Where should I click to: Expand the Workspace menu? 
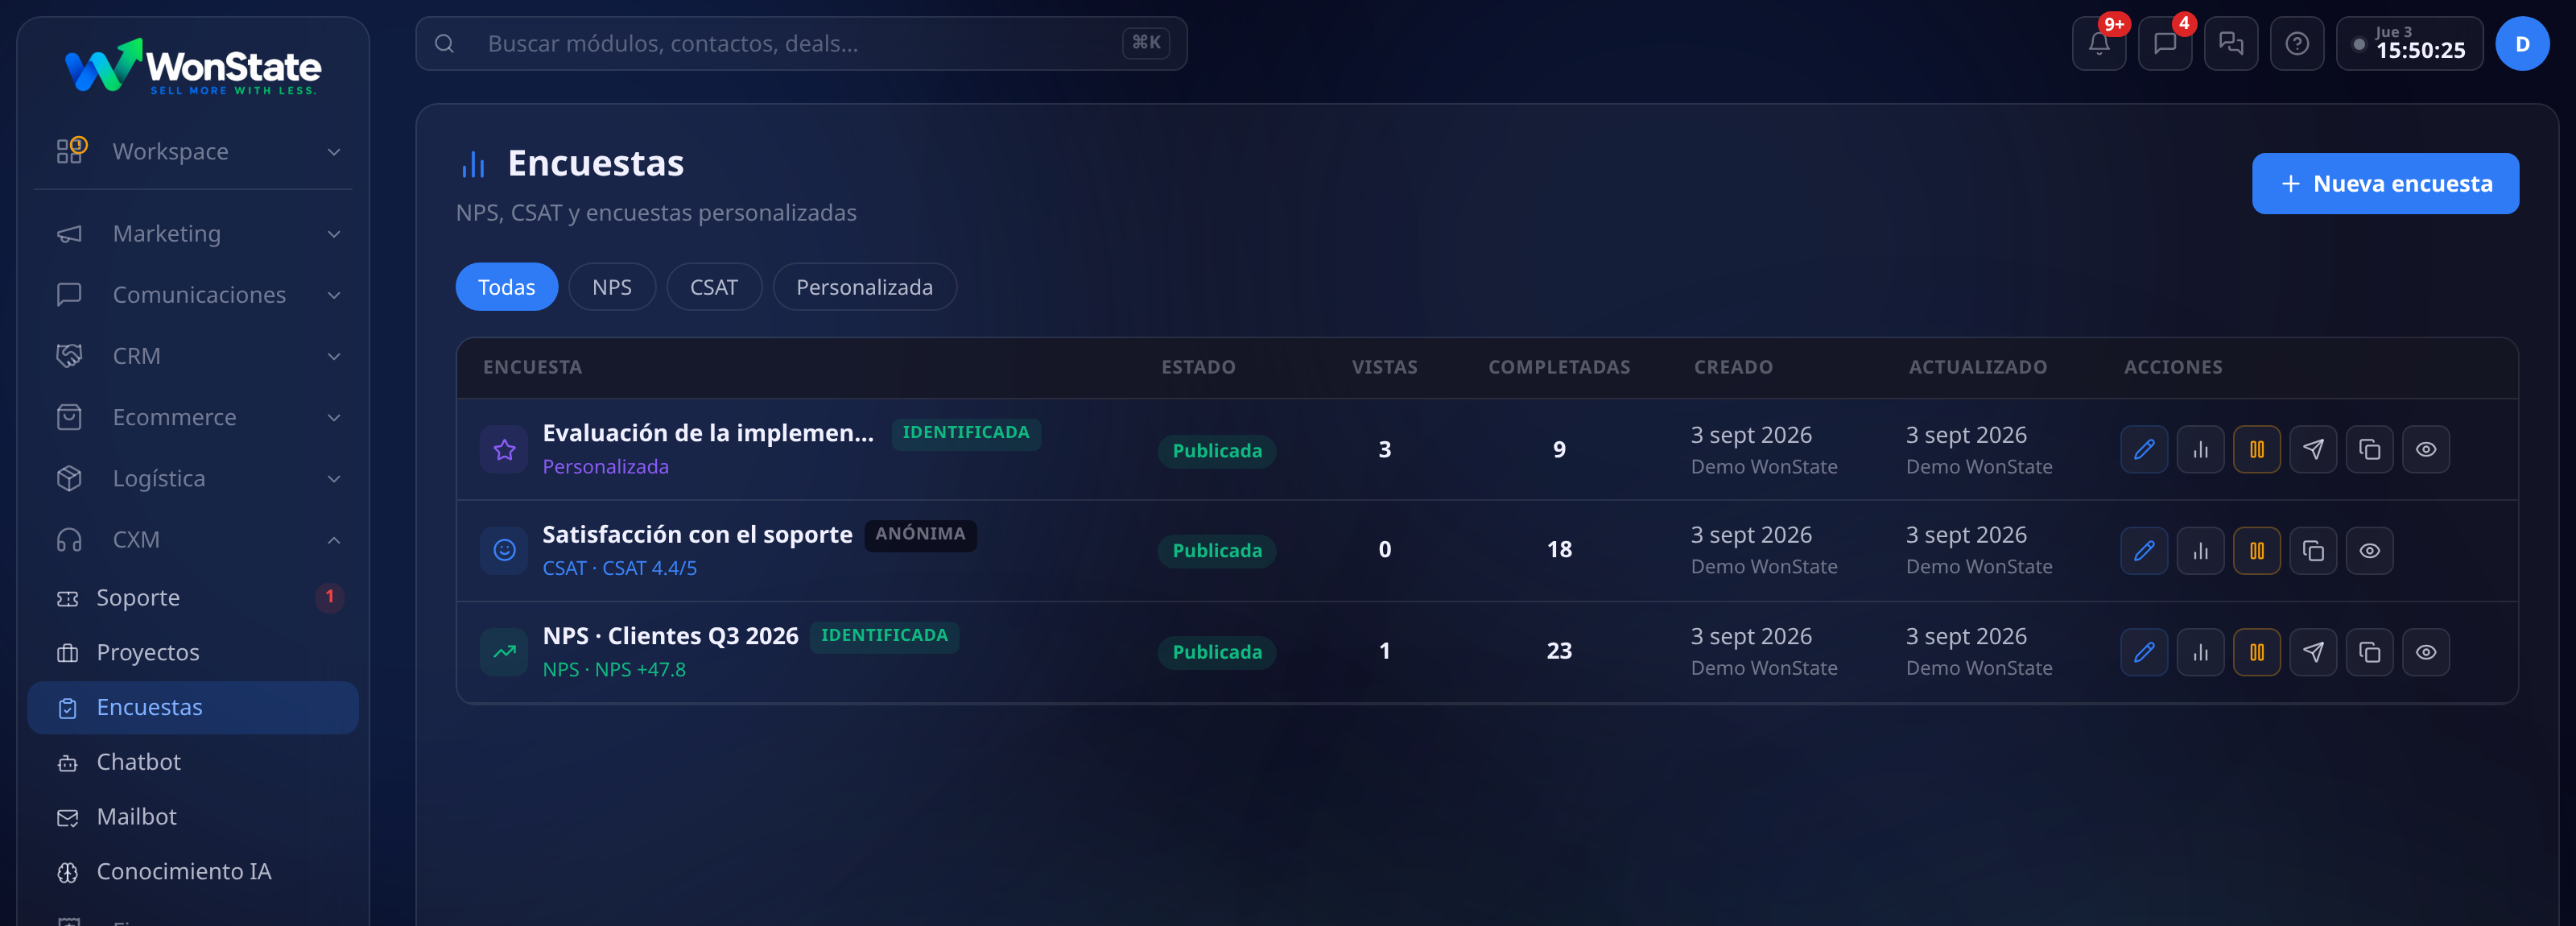(x=193, y=152)
